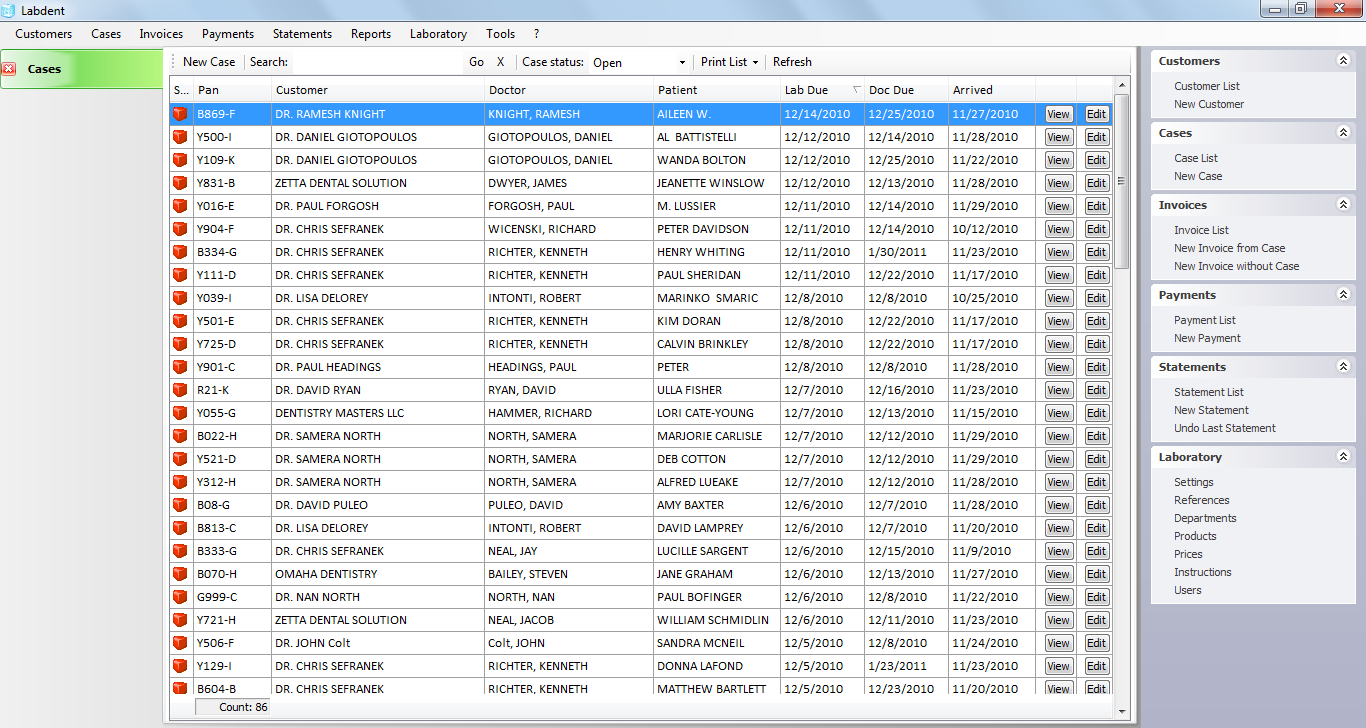Open laboratory Settings link
1366x728 pixels.
pyautogui.click(x=1194, y=482)
